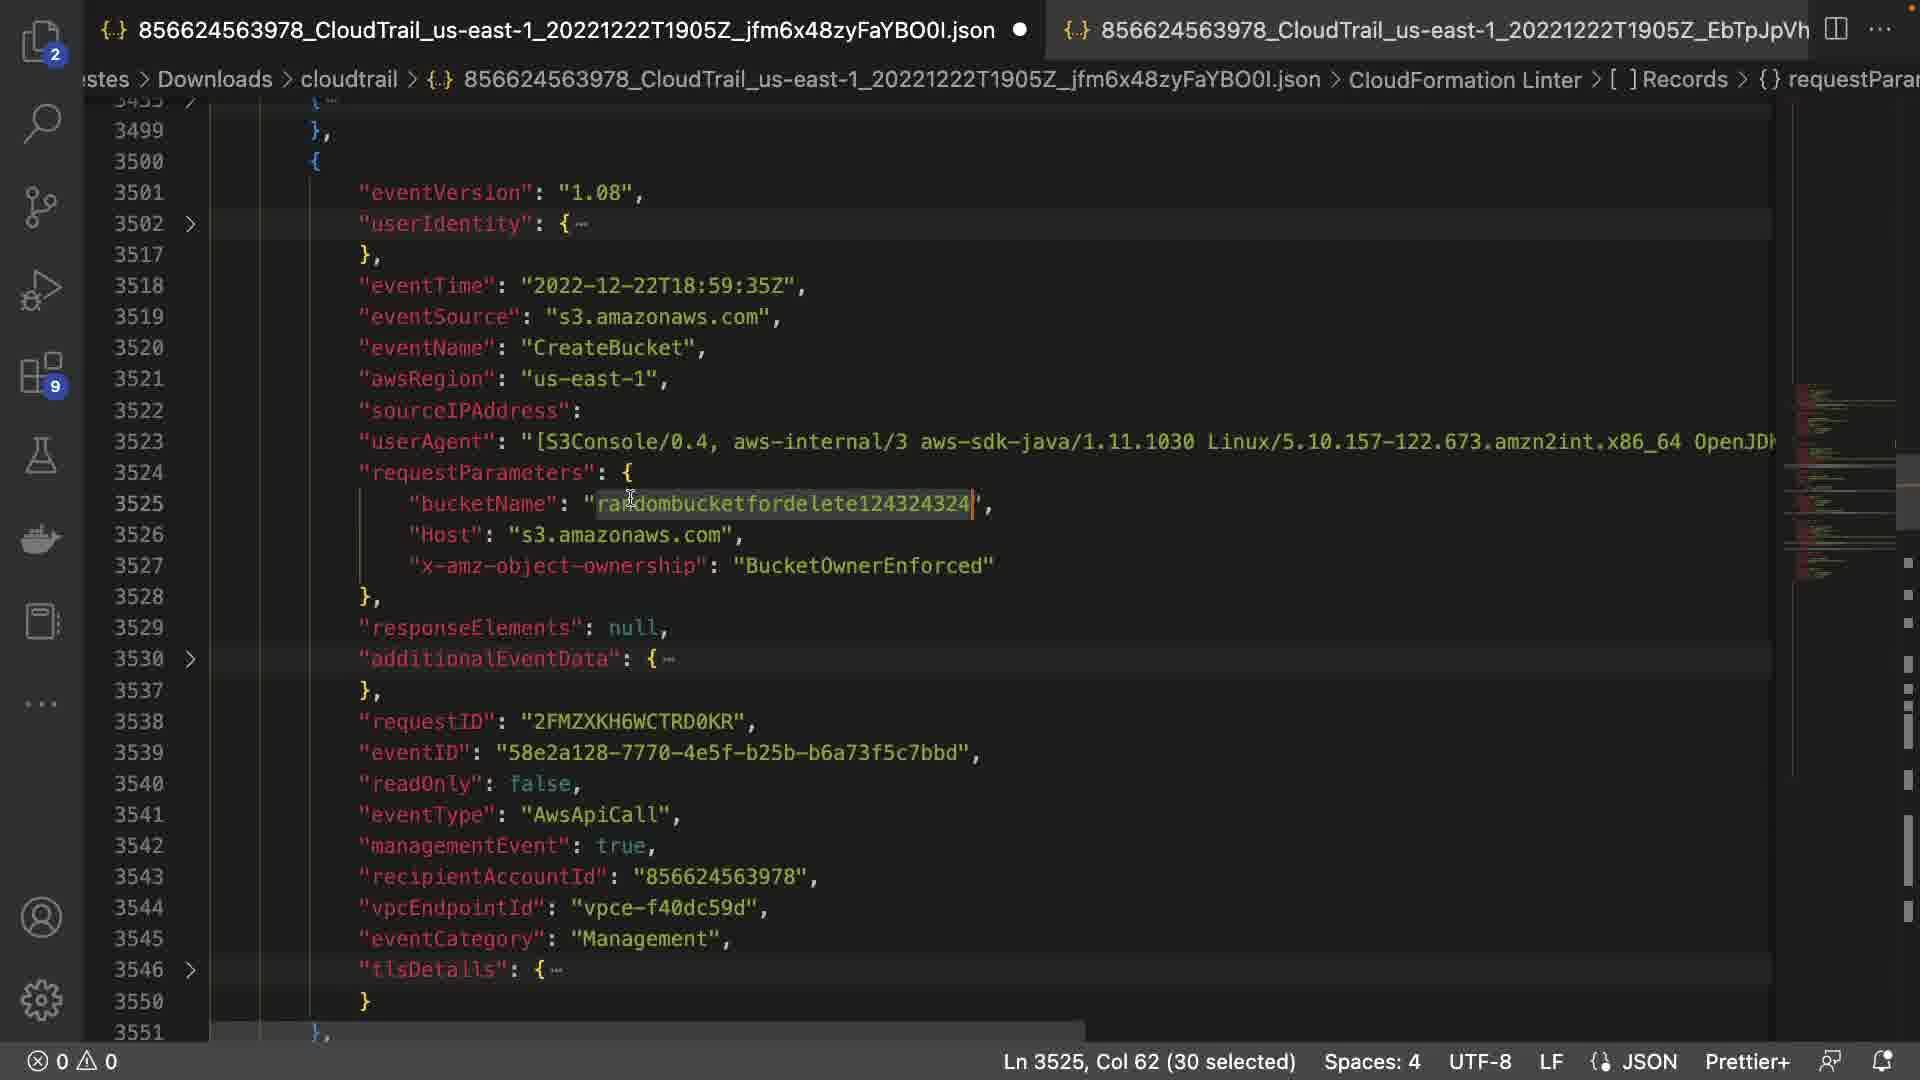Open the Manage gear icon
Viewport: 1920px width, 1080px height.
point(41,999)
